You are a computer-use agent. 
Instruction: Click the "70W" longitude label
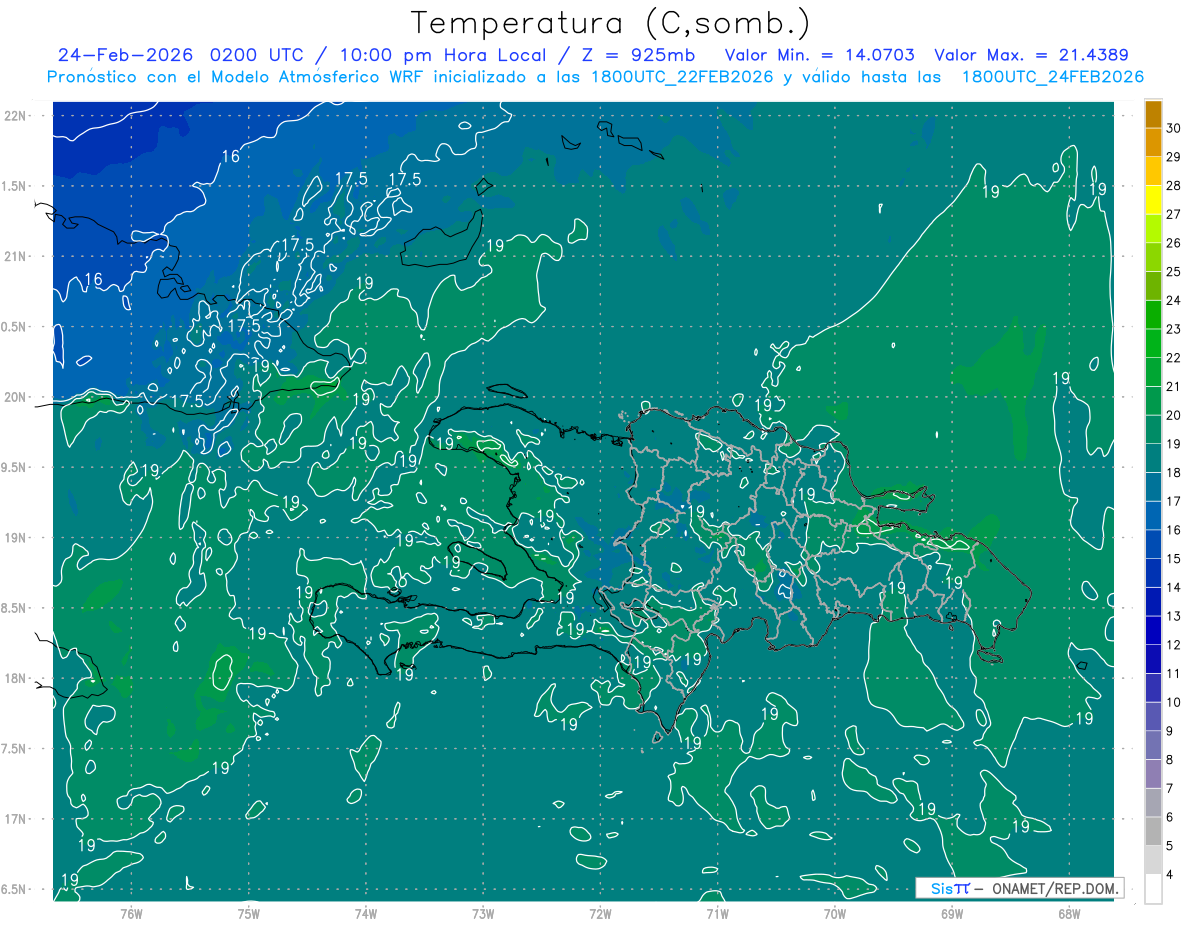pos(835,913)
